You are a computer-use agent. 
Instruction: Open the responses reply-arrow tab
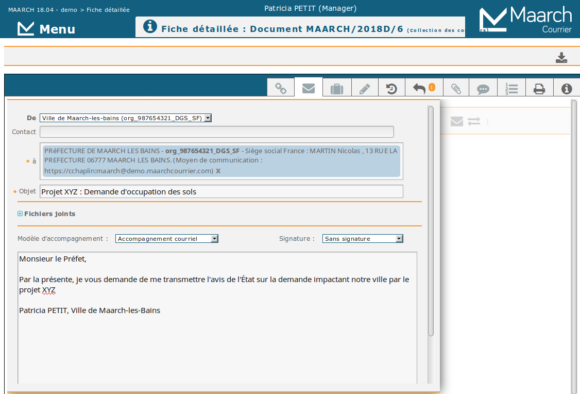424,88
